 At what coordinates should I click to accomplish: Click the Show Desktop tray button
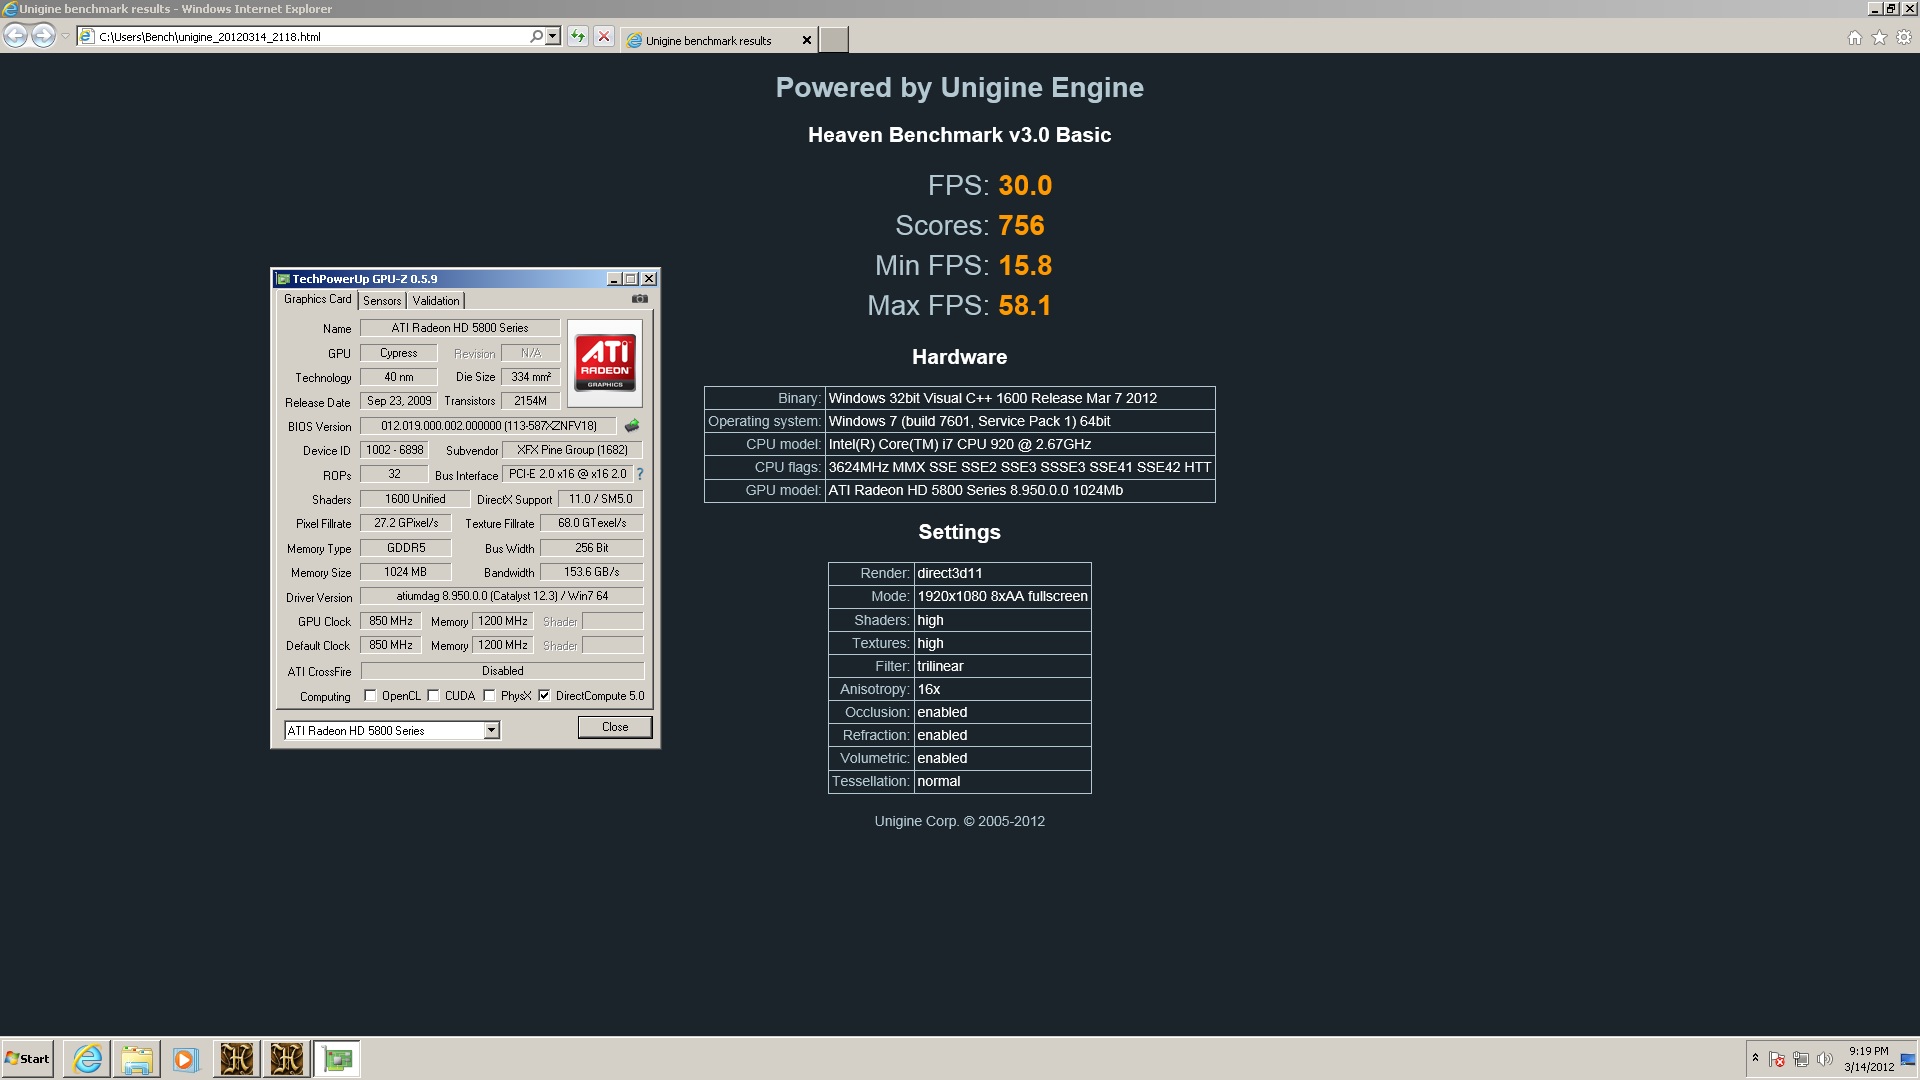[1909, 1059]
